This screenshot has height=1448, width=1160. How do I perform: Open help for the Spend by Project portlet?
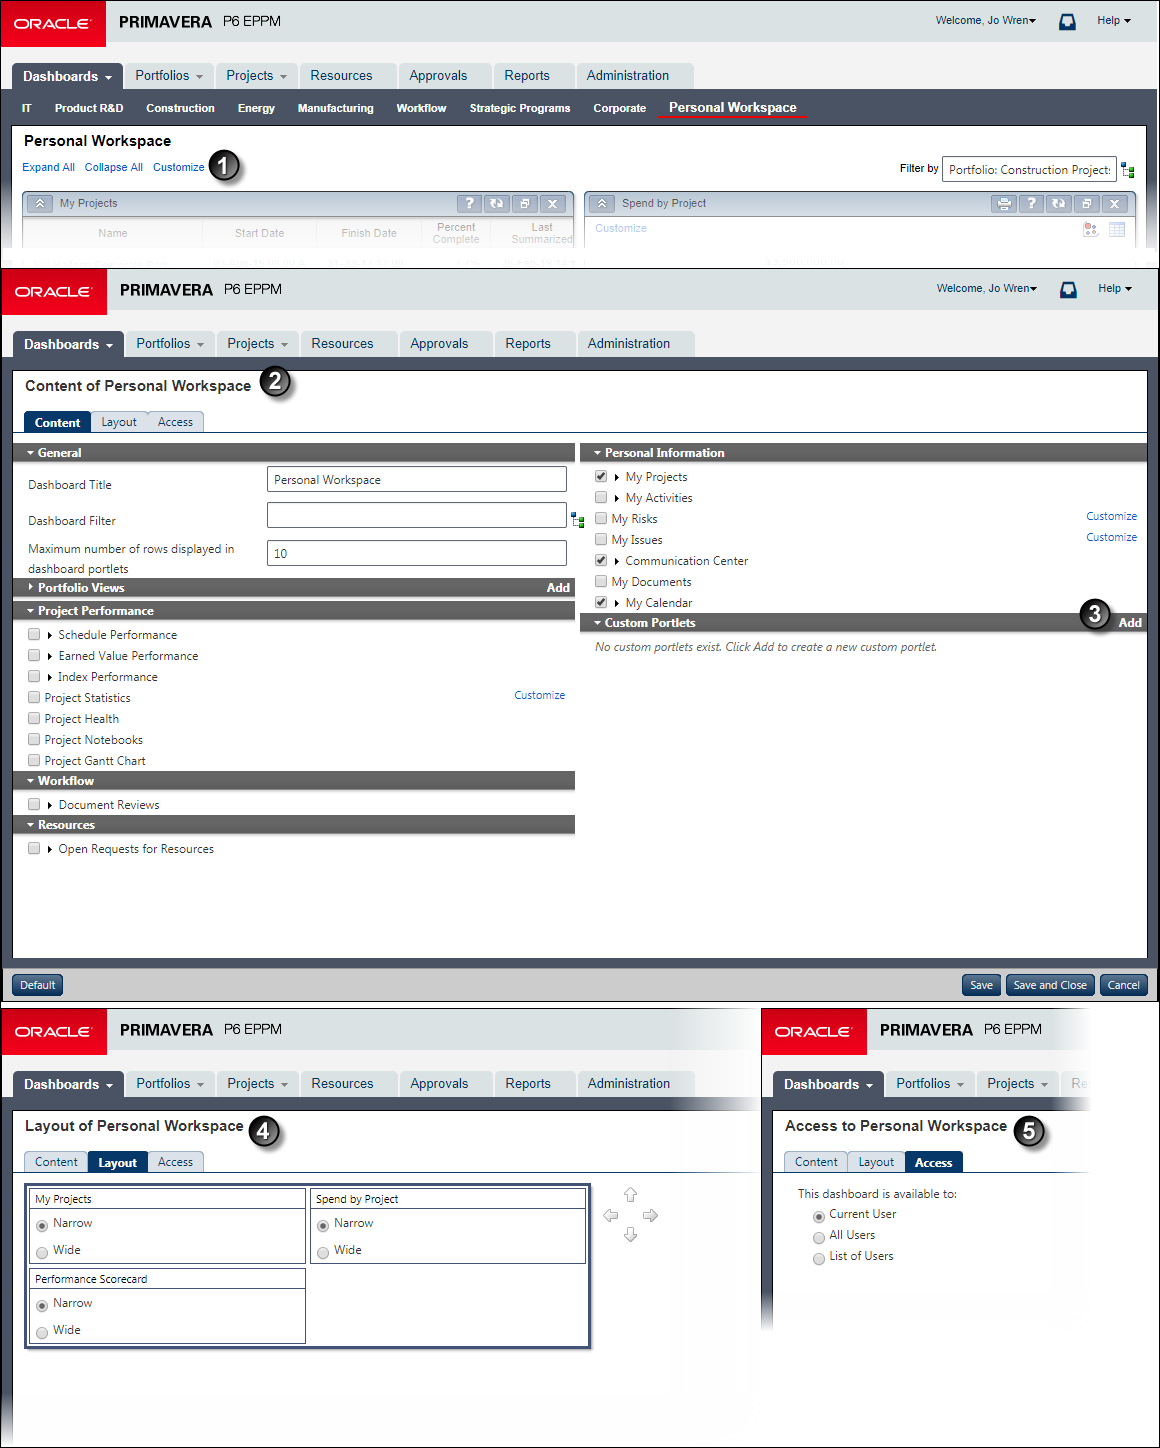1031,203
